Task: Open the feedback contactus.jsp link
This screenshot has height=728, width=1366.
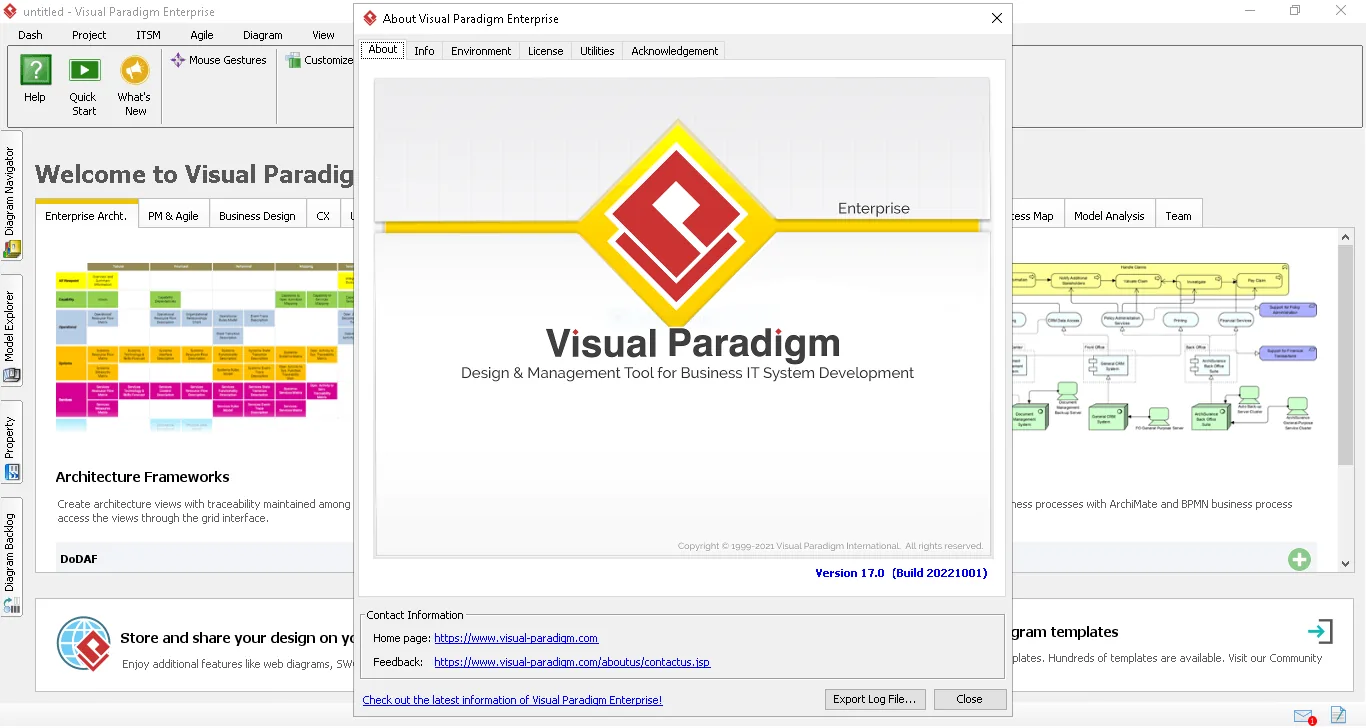Action: pyautogui.click(x=572, y=662)
